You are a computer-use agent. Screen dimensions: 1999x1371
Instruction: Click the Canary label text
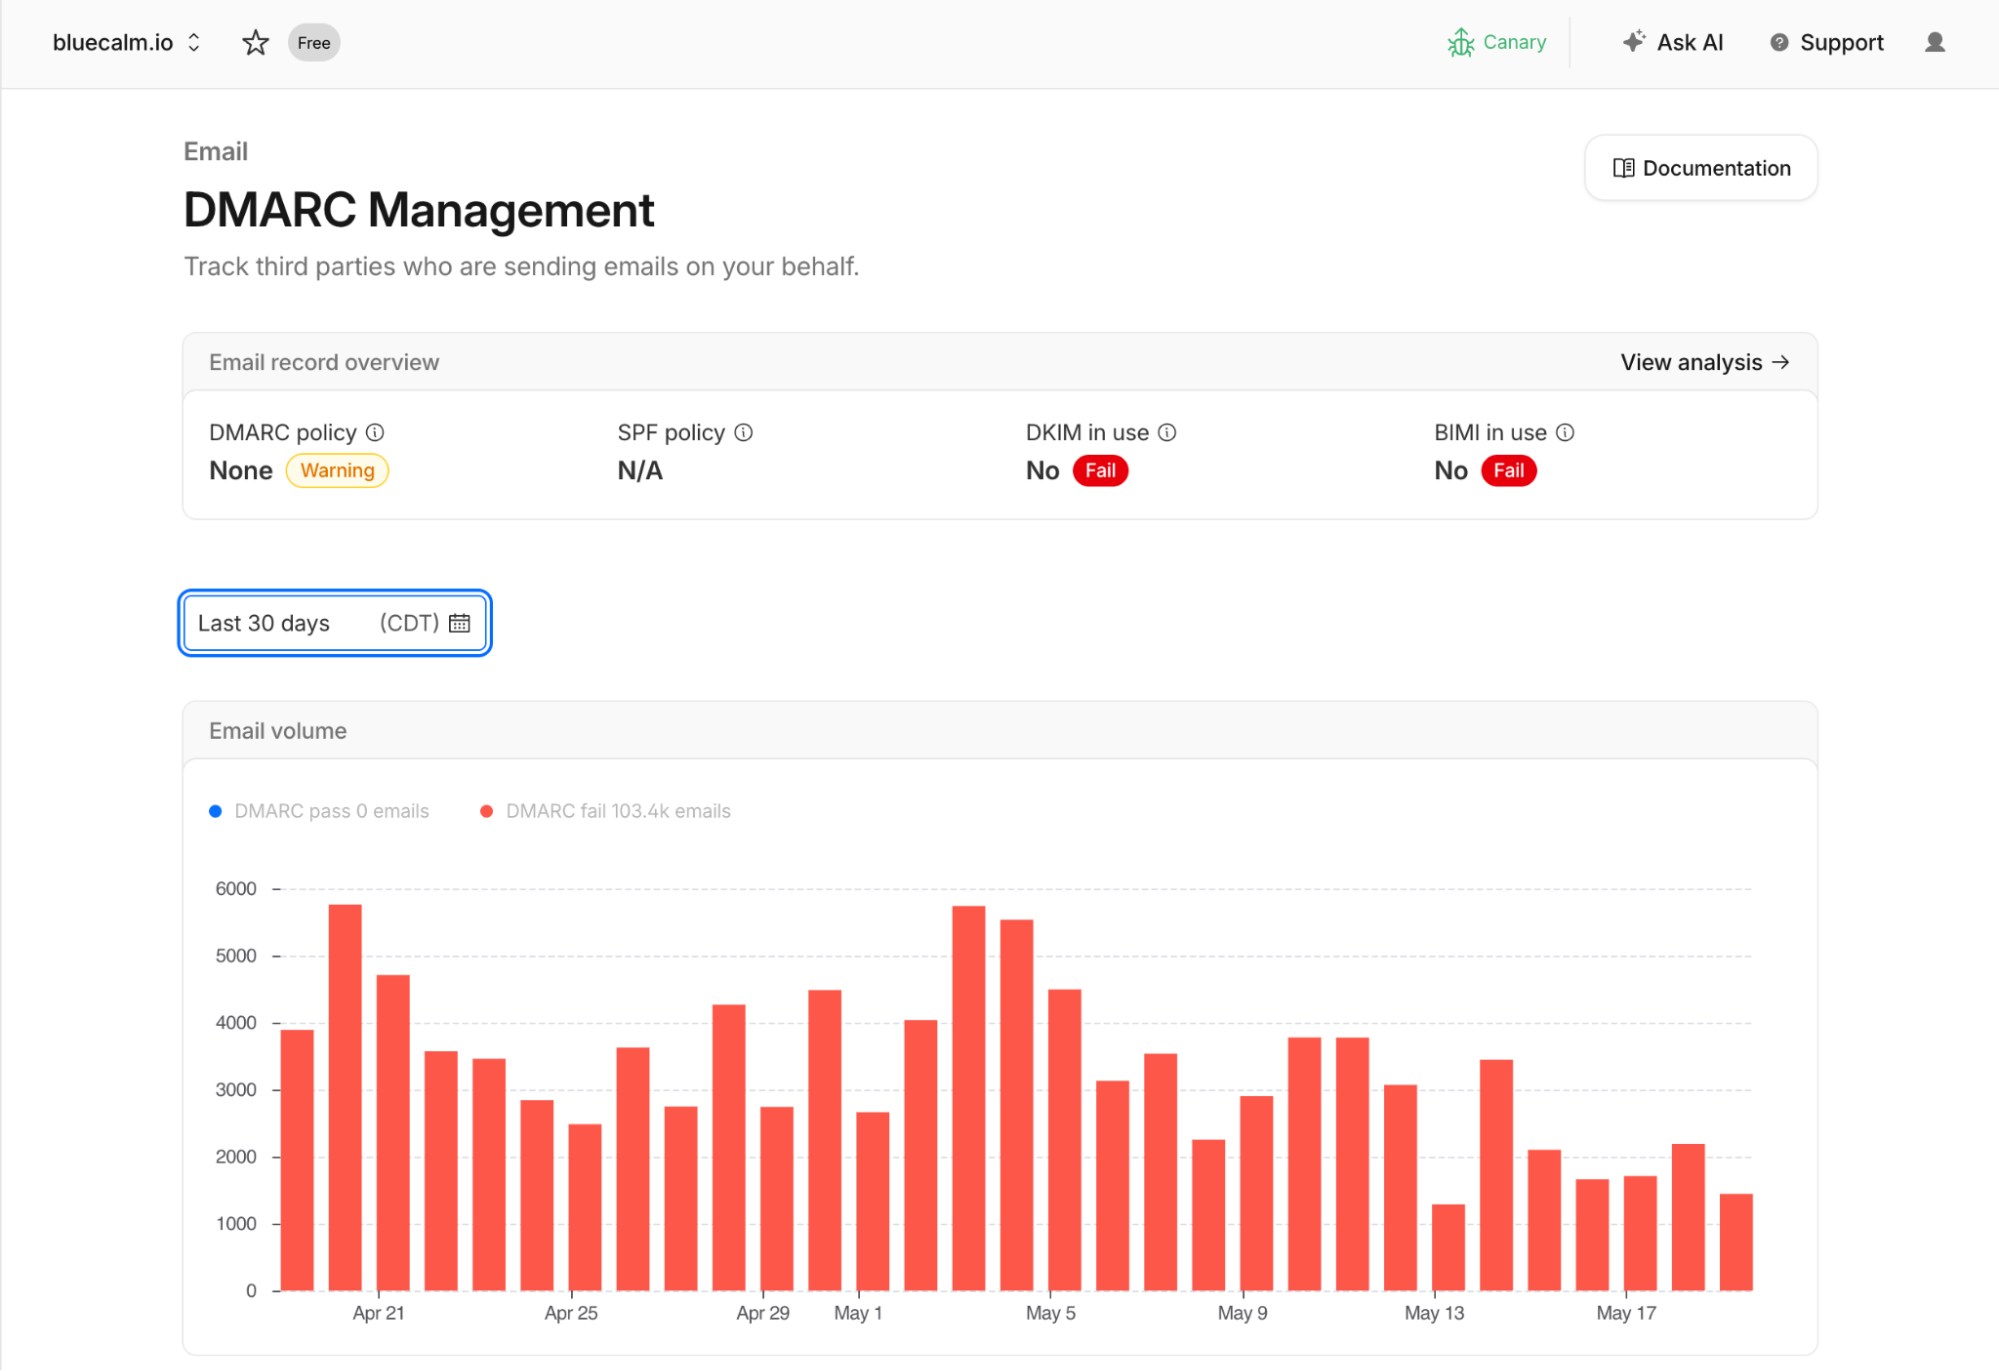[x=1514, y=42]
